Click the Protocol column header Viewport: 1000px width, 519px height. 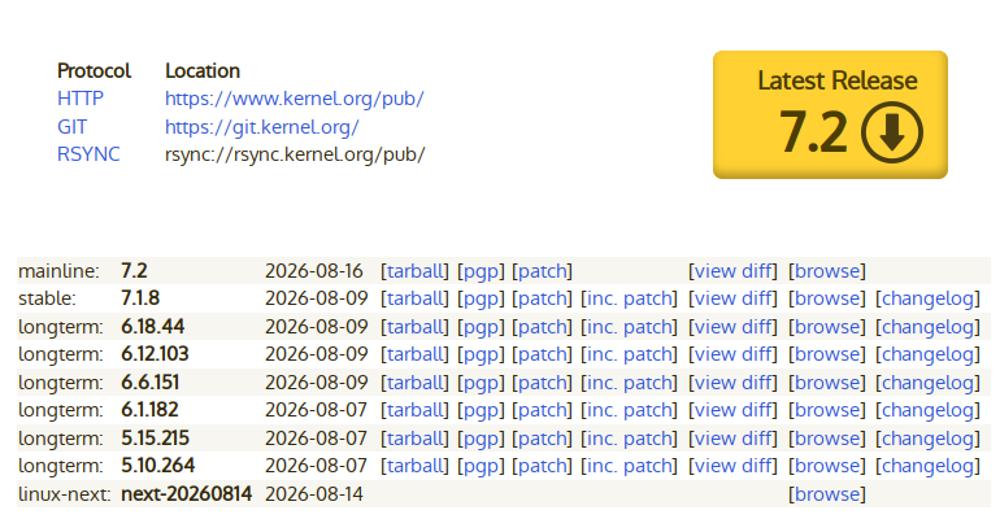coord(94,71)
